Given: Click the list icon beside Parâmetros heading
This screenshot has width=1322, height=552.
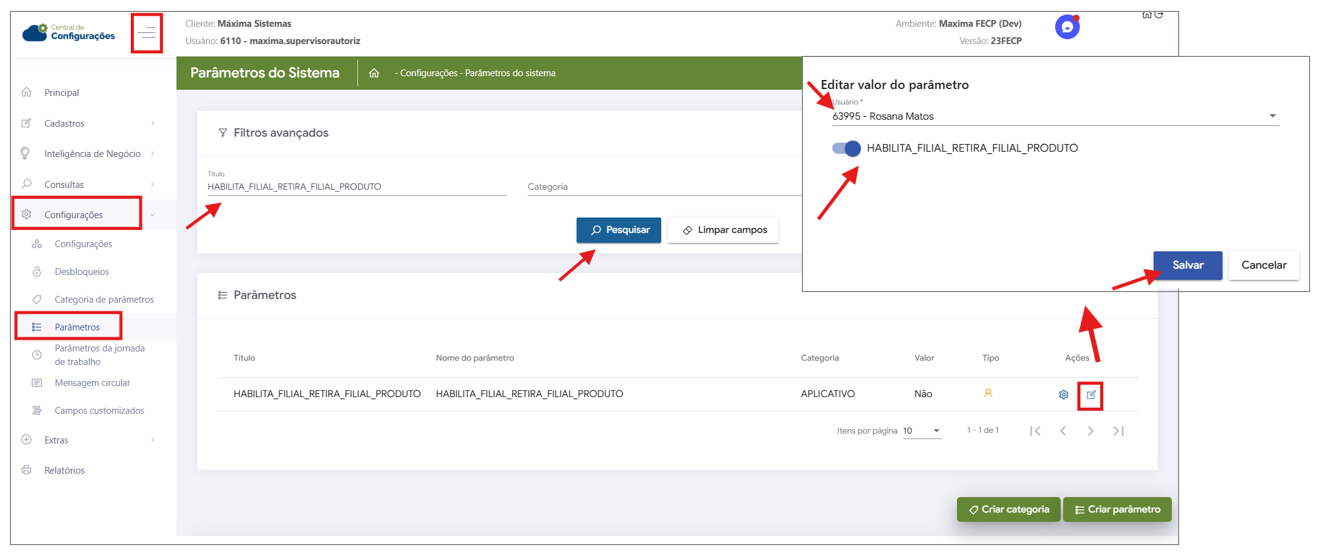Looking at the screenshot, I should tap(222, 296).
